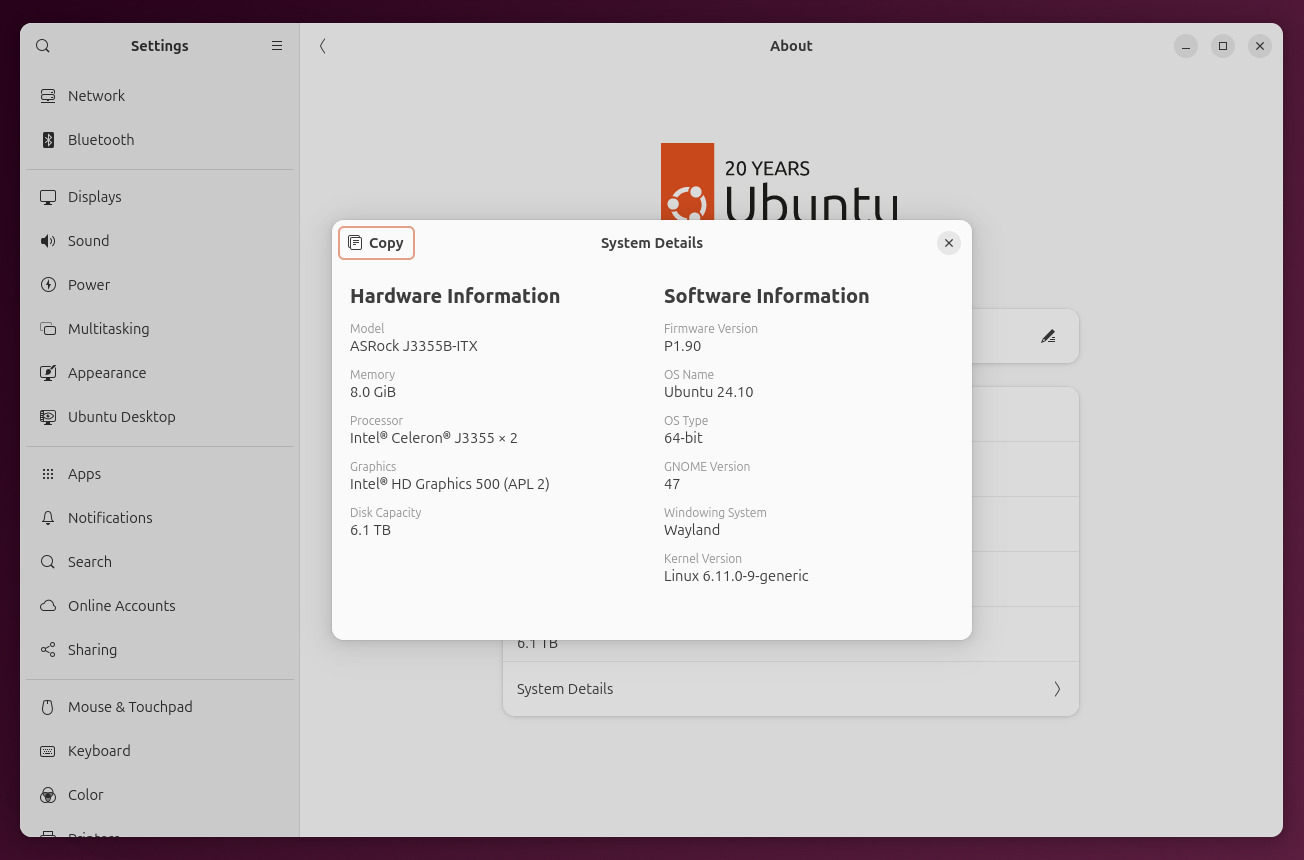Screen dimensions: 1304x860
Task: Go back using the header arrow
Action: 323,46
